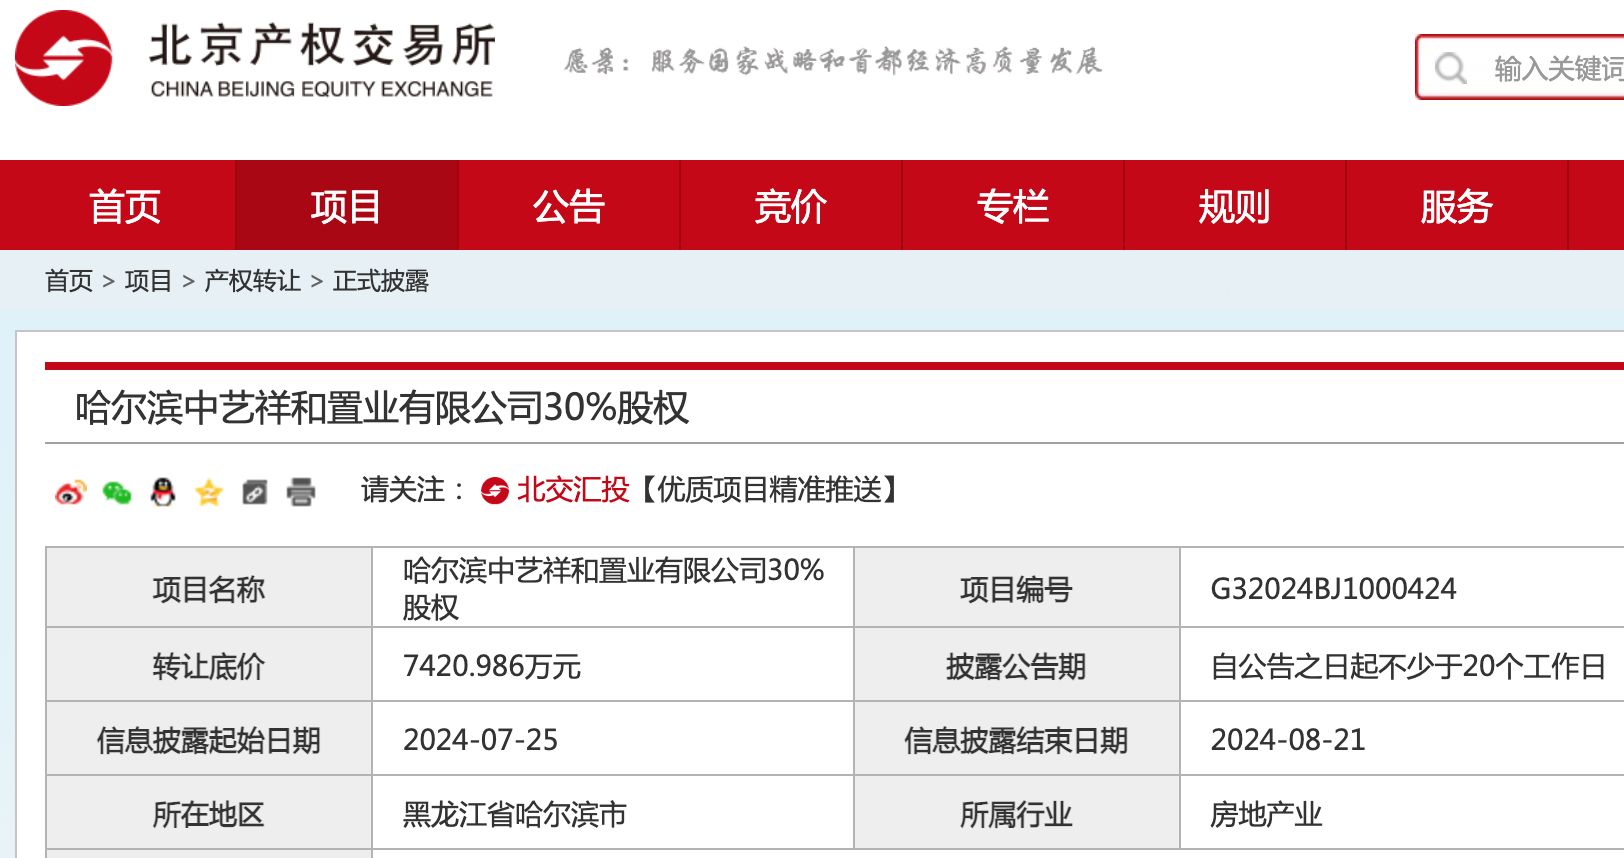
Task: Go to 产权转让 in the breadcrumb
Action: coord(252,281)
